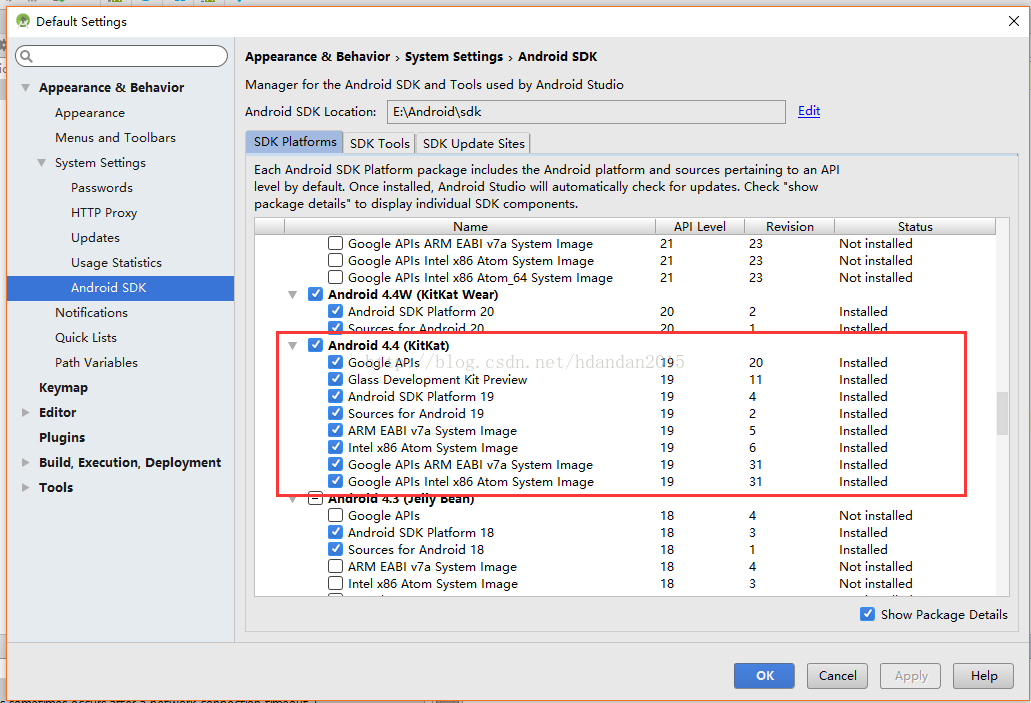This screenshot has height=703, width=1031.
Task: Toggle Android 4.4W (KitKat Wear) group checkbox
Action: coord(316,294)
